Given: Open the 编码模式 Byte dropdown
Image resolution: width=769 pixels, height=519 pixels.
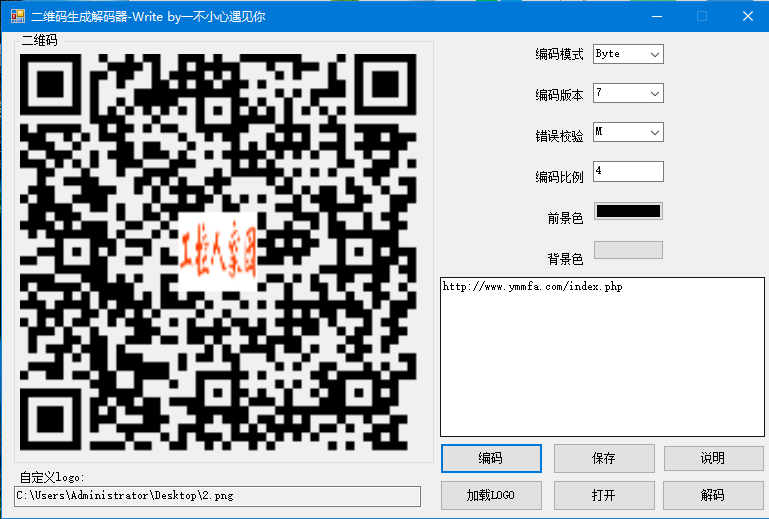Looking at the screenshot, I should click(x=628, y=54).
